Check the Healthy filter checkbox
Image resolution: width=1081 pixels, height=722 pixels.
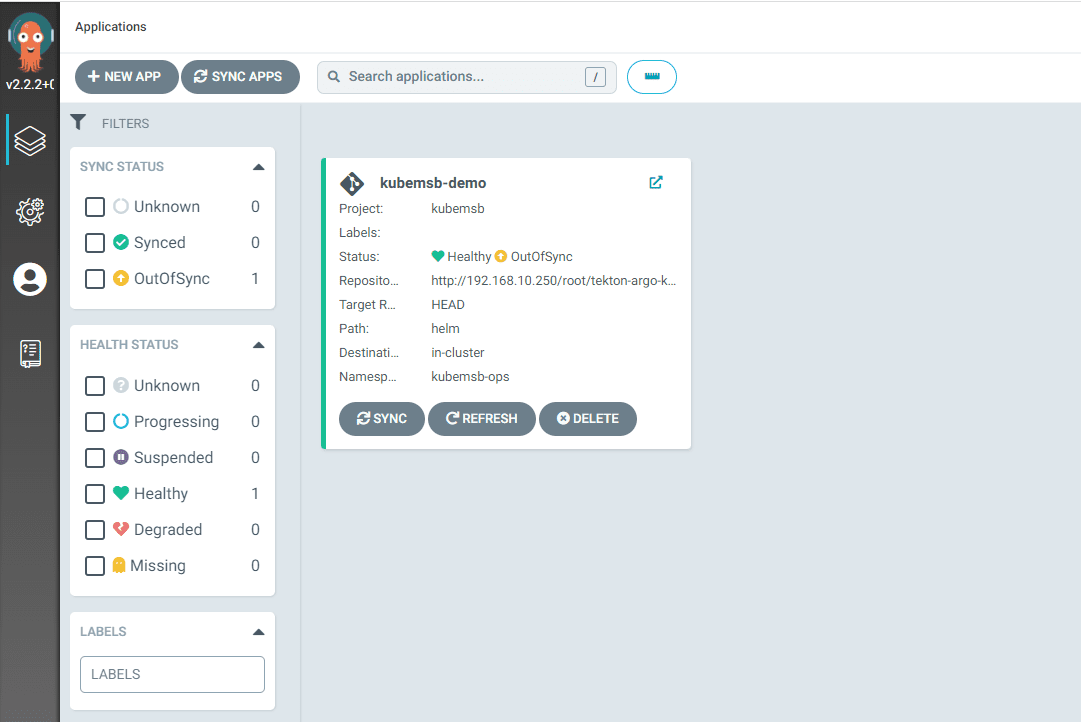94,494
